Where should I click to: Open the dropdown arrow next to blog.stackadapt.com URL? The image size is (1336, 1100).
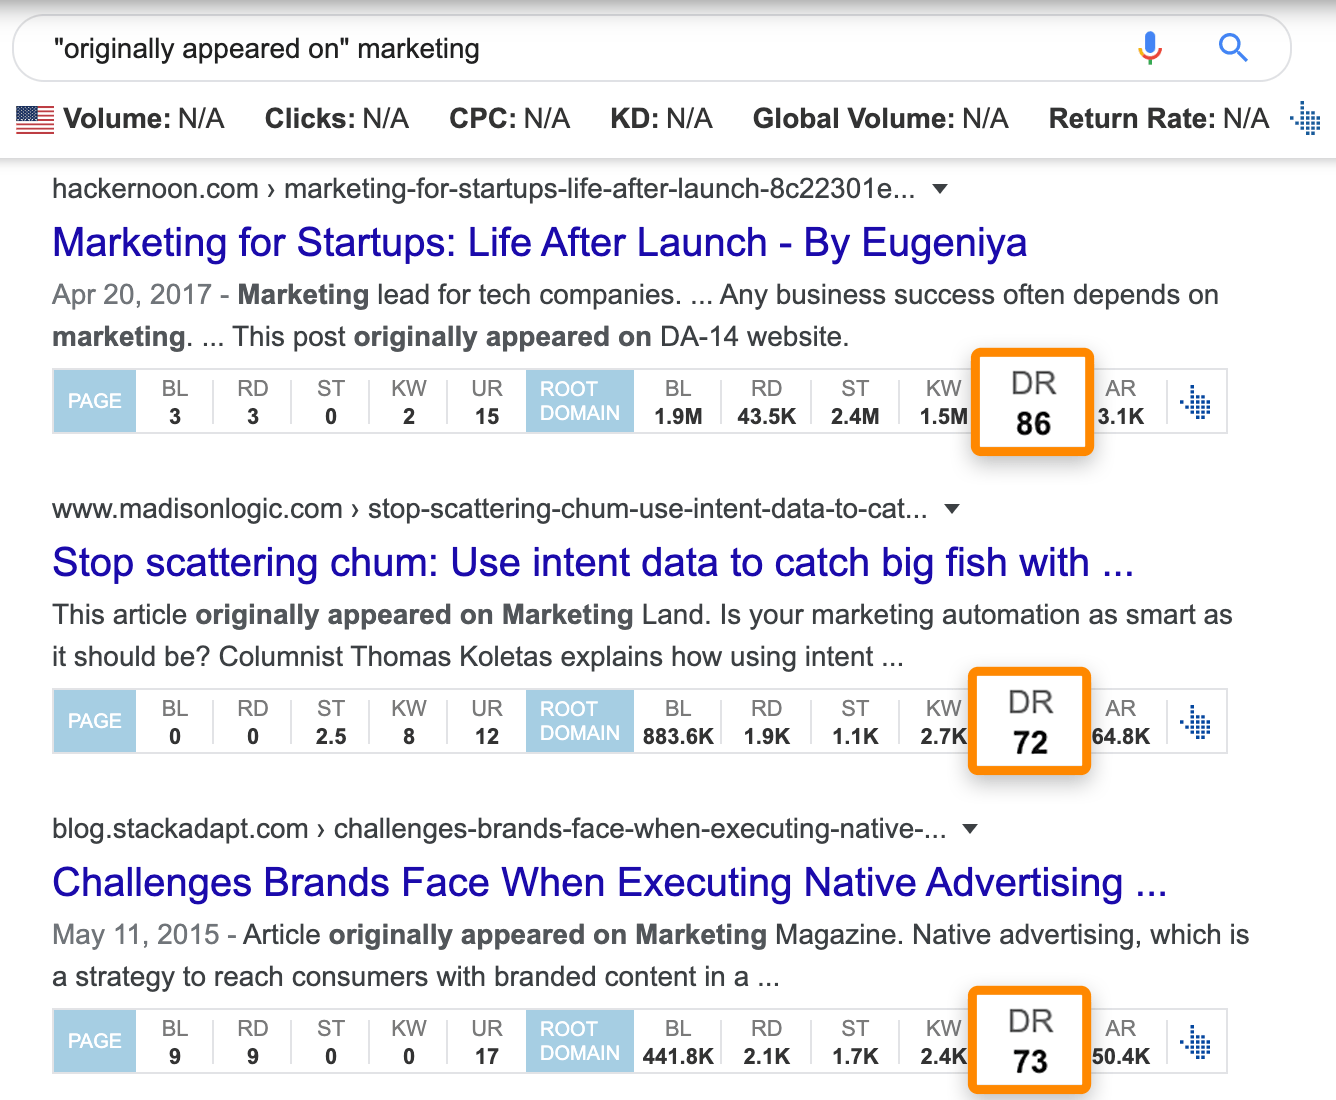pos(969,828)
